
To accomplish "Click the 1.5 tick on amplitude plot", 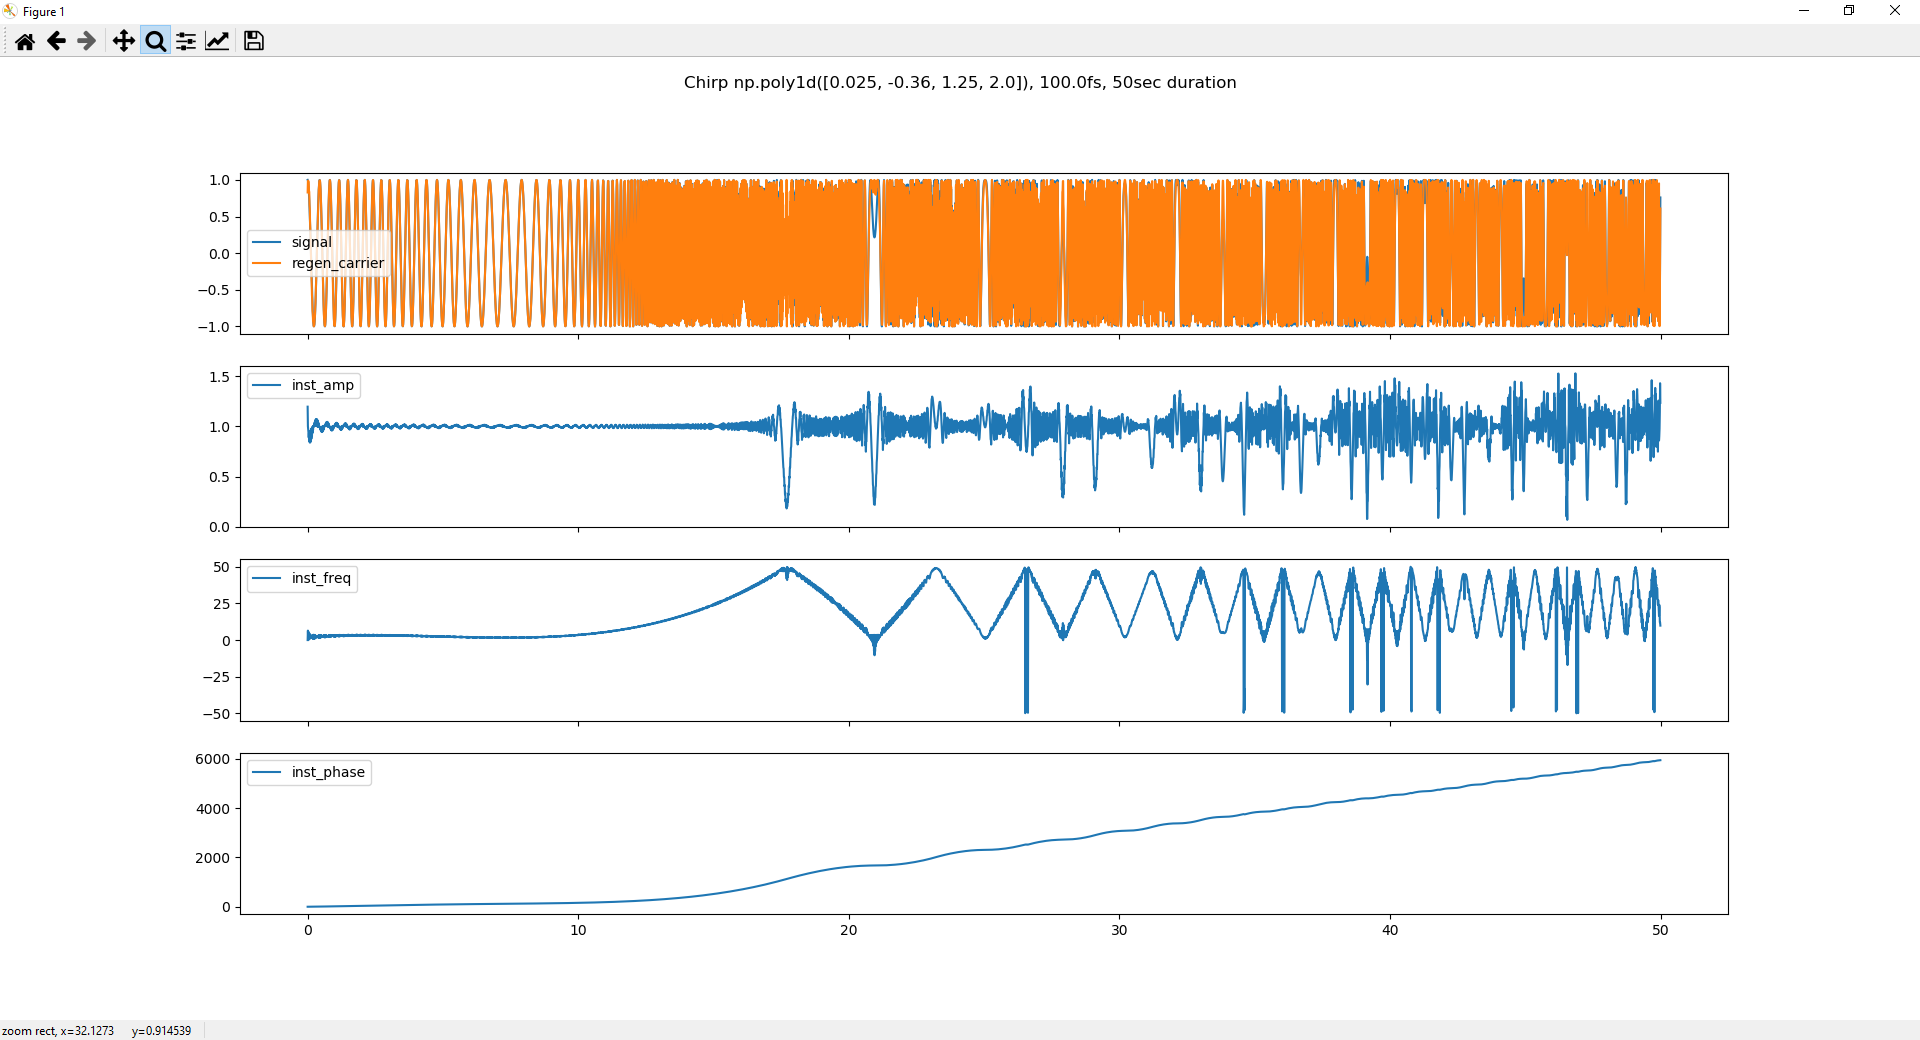I will pos(219,377).
